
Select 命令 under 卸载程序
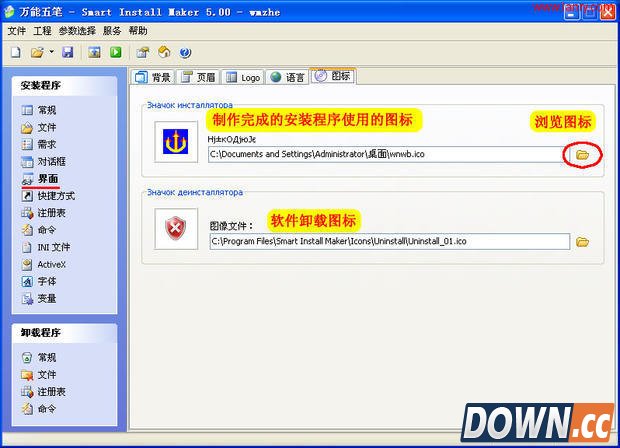39,408
